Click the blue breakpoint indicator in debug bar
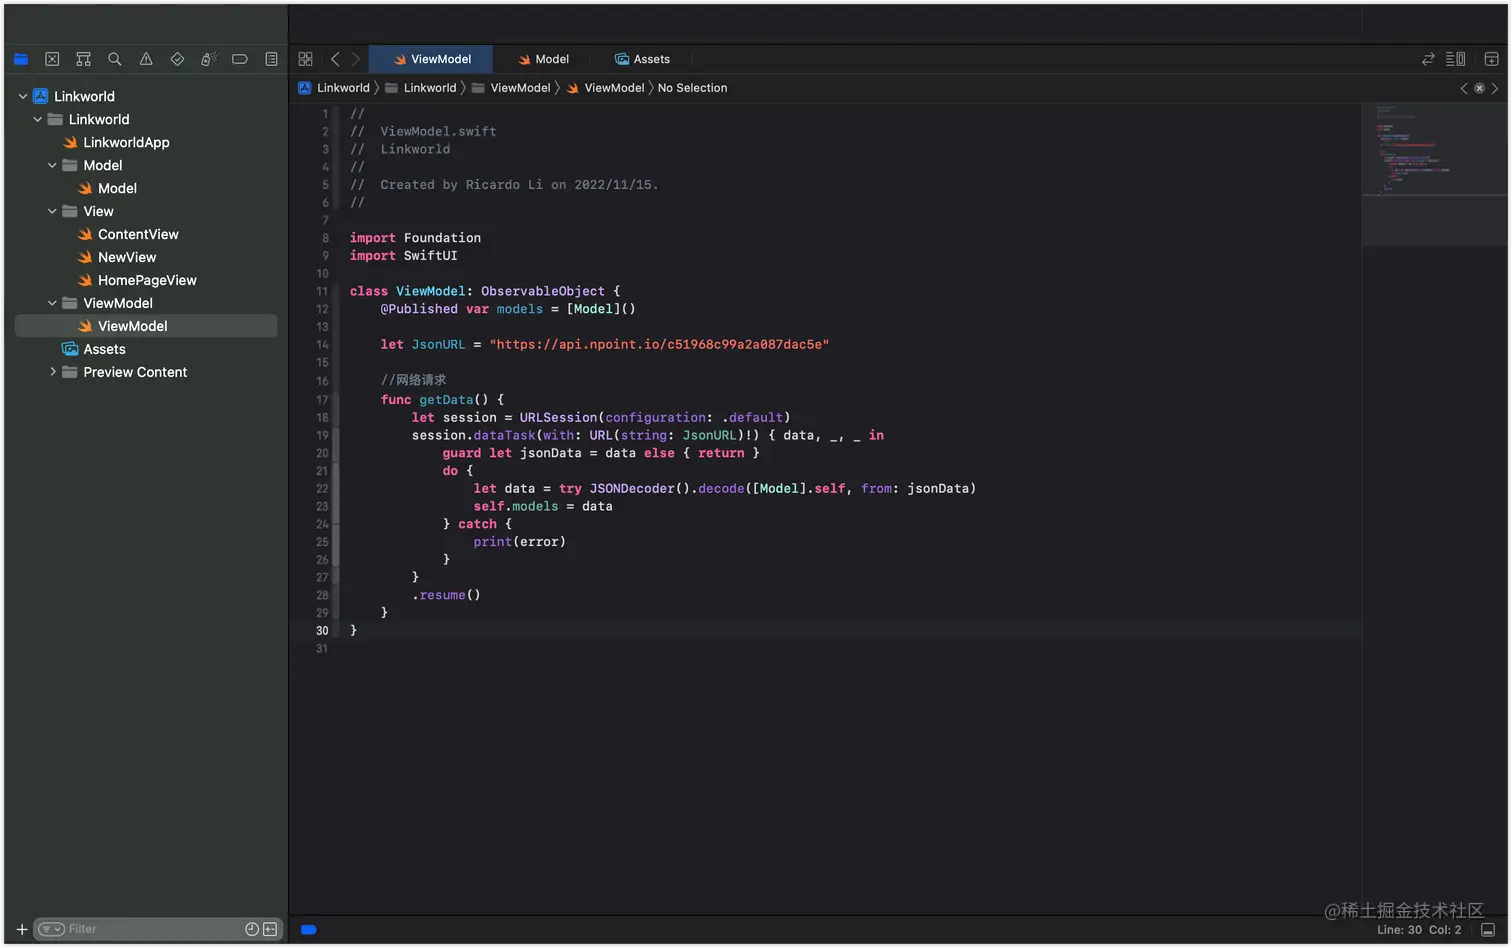The height and width of the screenshot is (948, 1512). (309, 929)
